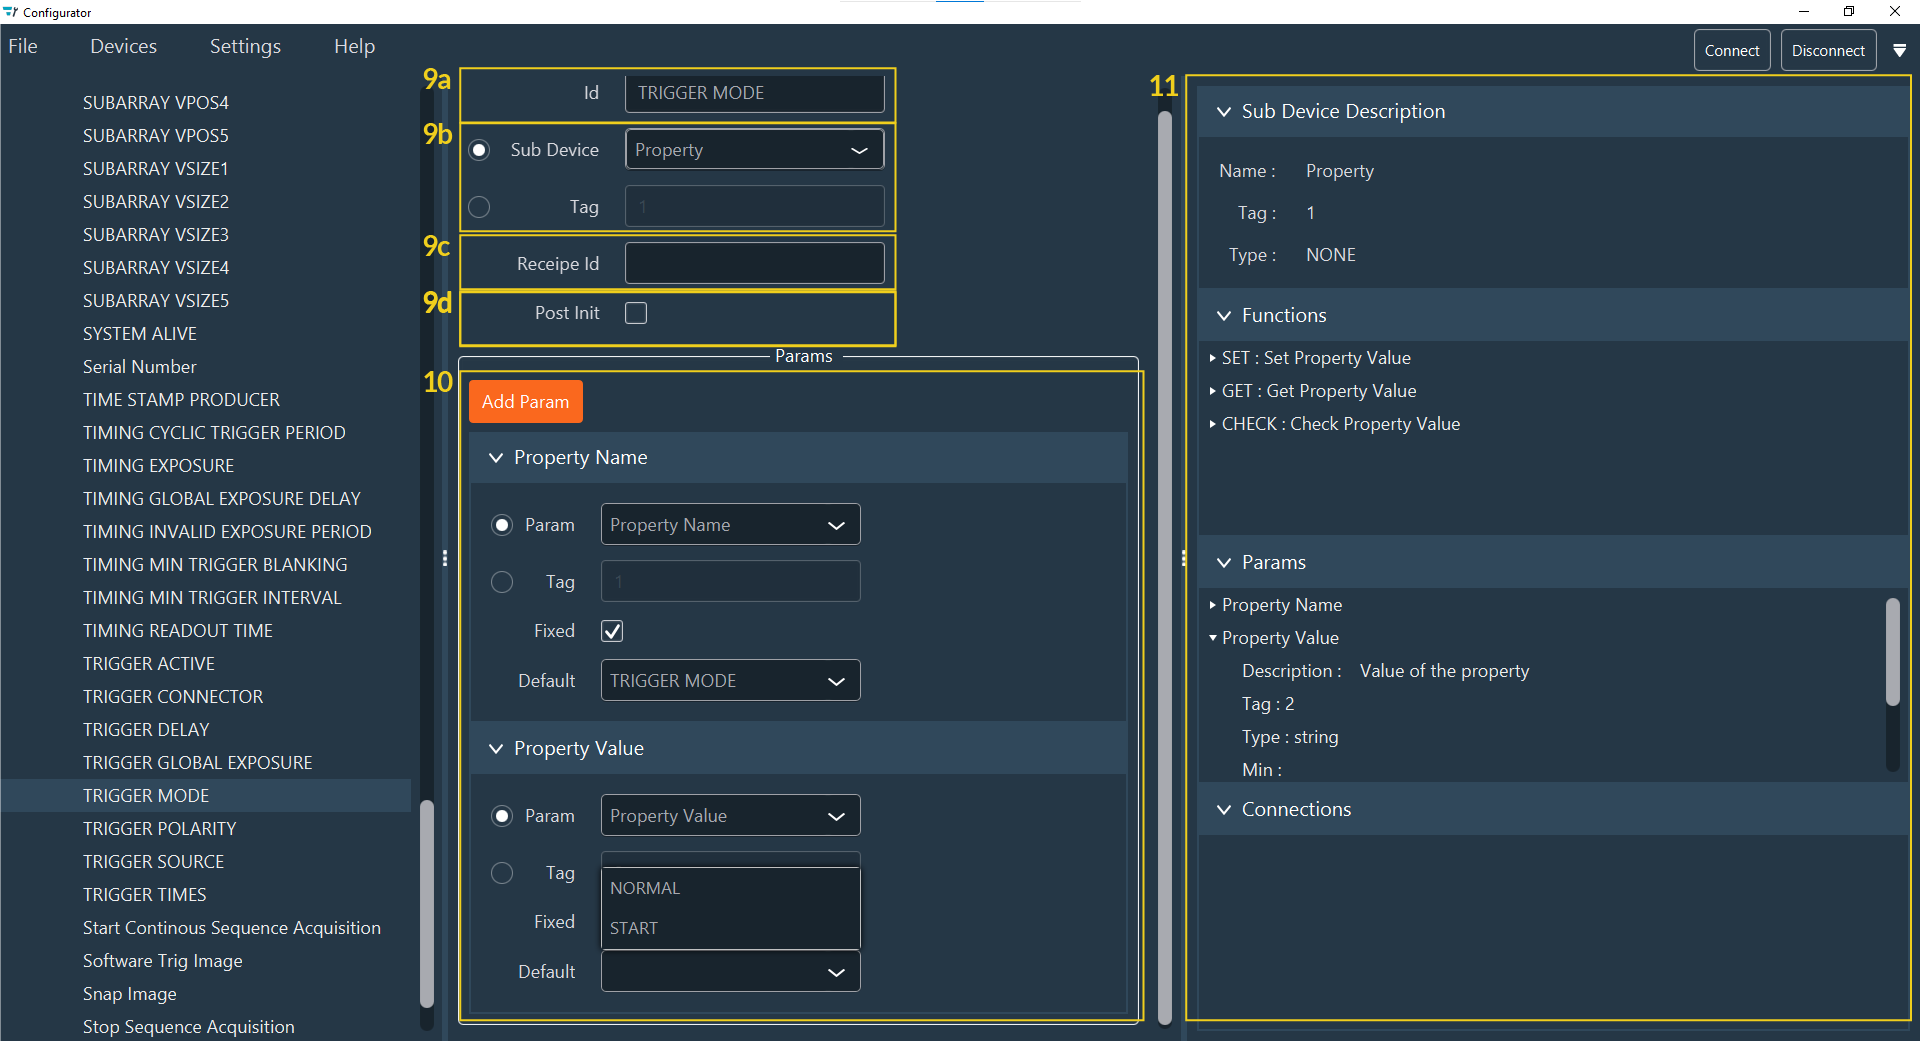Open the Help menu

click(353, 46)
